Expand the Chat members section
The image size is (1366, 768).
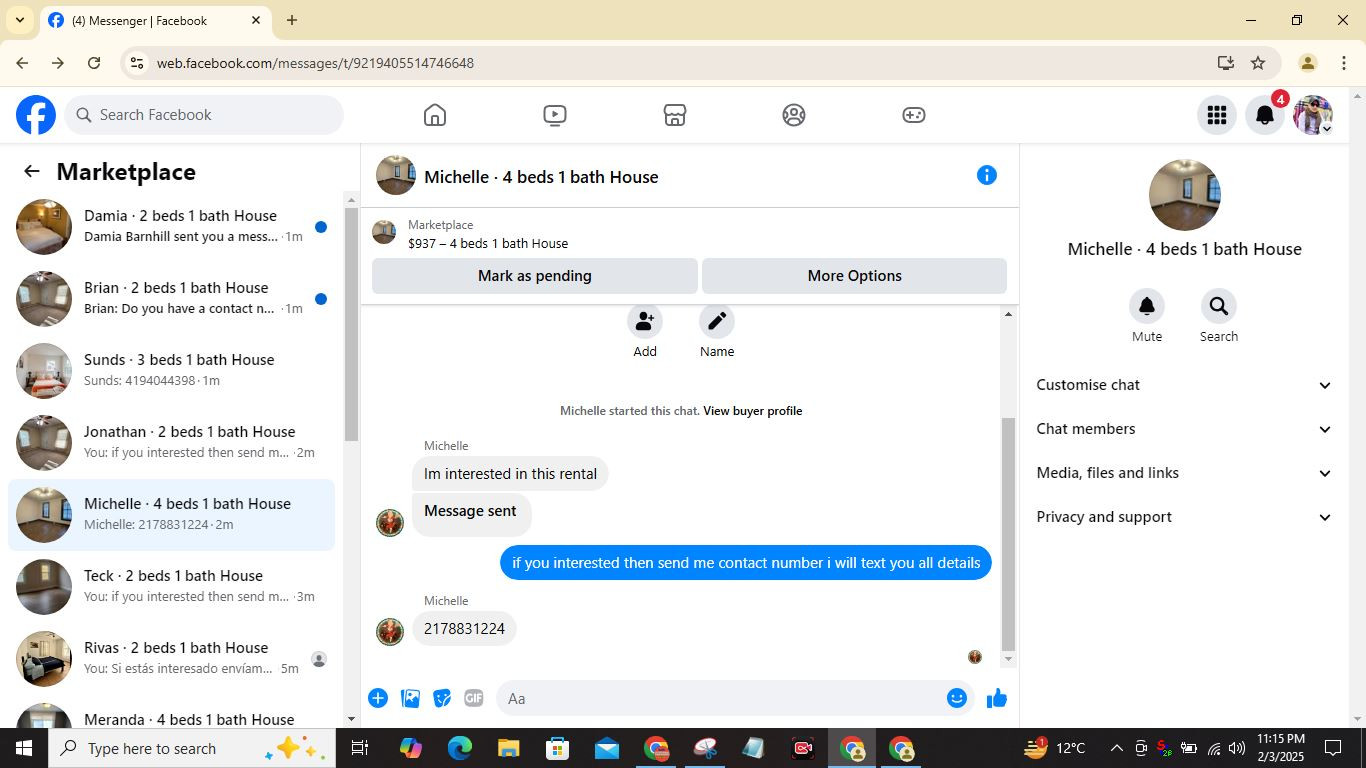click(1184, 429)
